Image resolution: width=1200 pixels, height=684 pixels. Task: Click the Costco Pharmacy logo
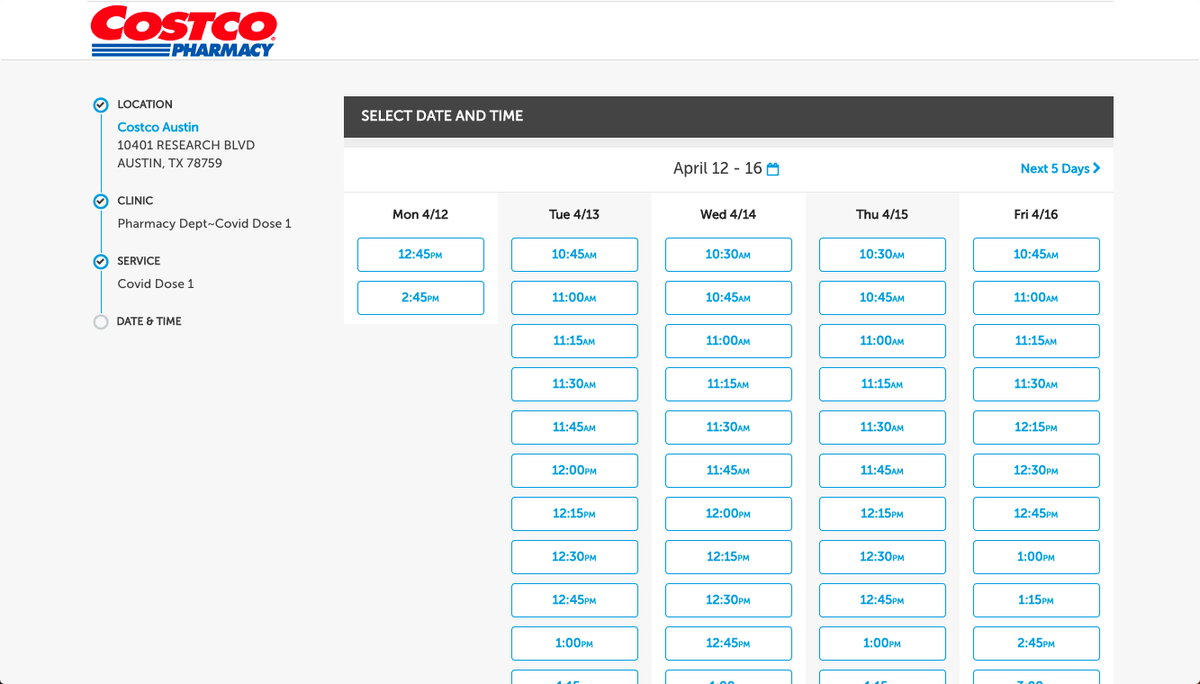pos(183,31)
